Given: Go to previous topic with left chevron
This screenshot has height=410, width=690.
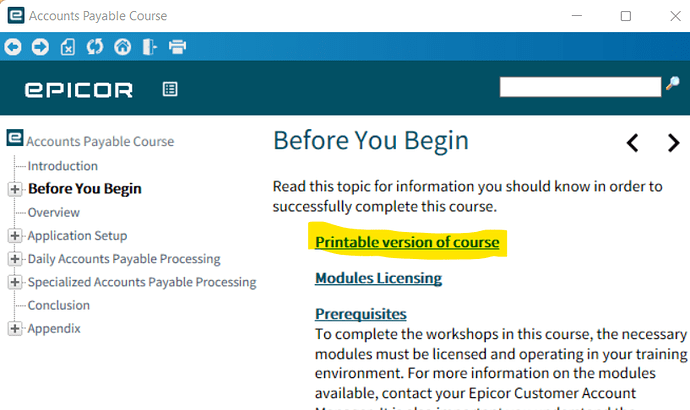Looking at the screenshot, I should tap(632, 143).
